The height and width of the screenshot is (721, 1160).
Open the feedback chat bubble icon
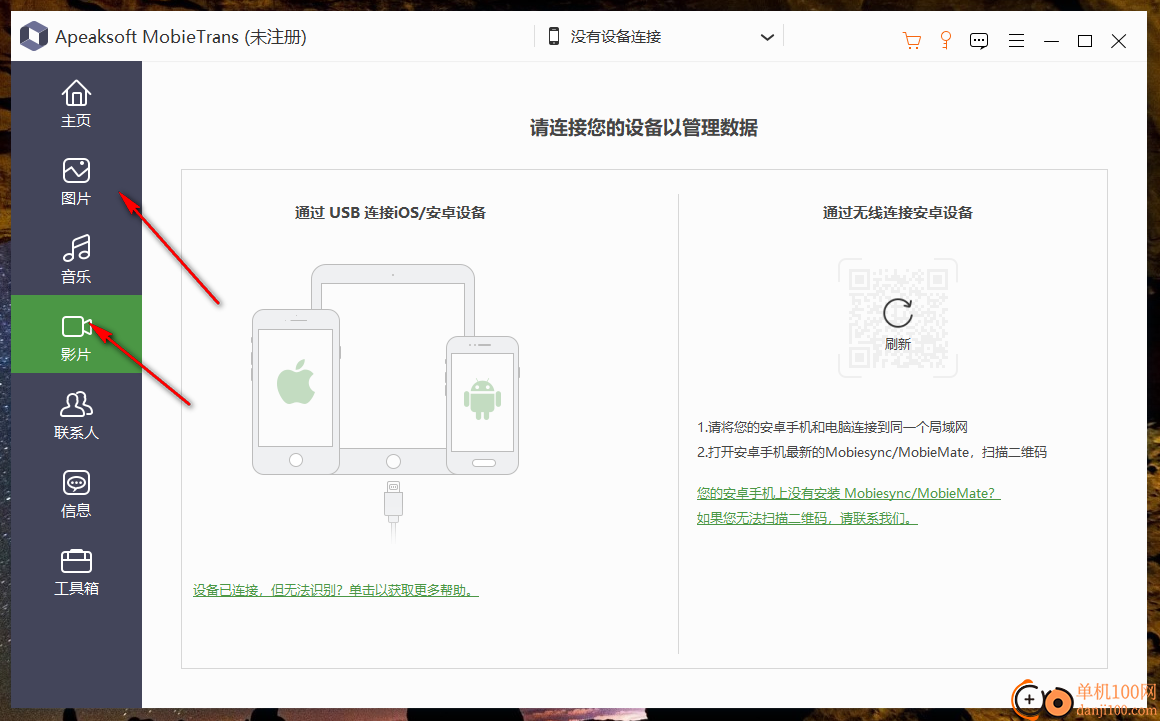coord(979,41)
